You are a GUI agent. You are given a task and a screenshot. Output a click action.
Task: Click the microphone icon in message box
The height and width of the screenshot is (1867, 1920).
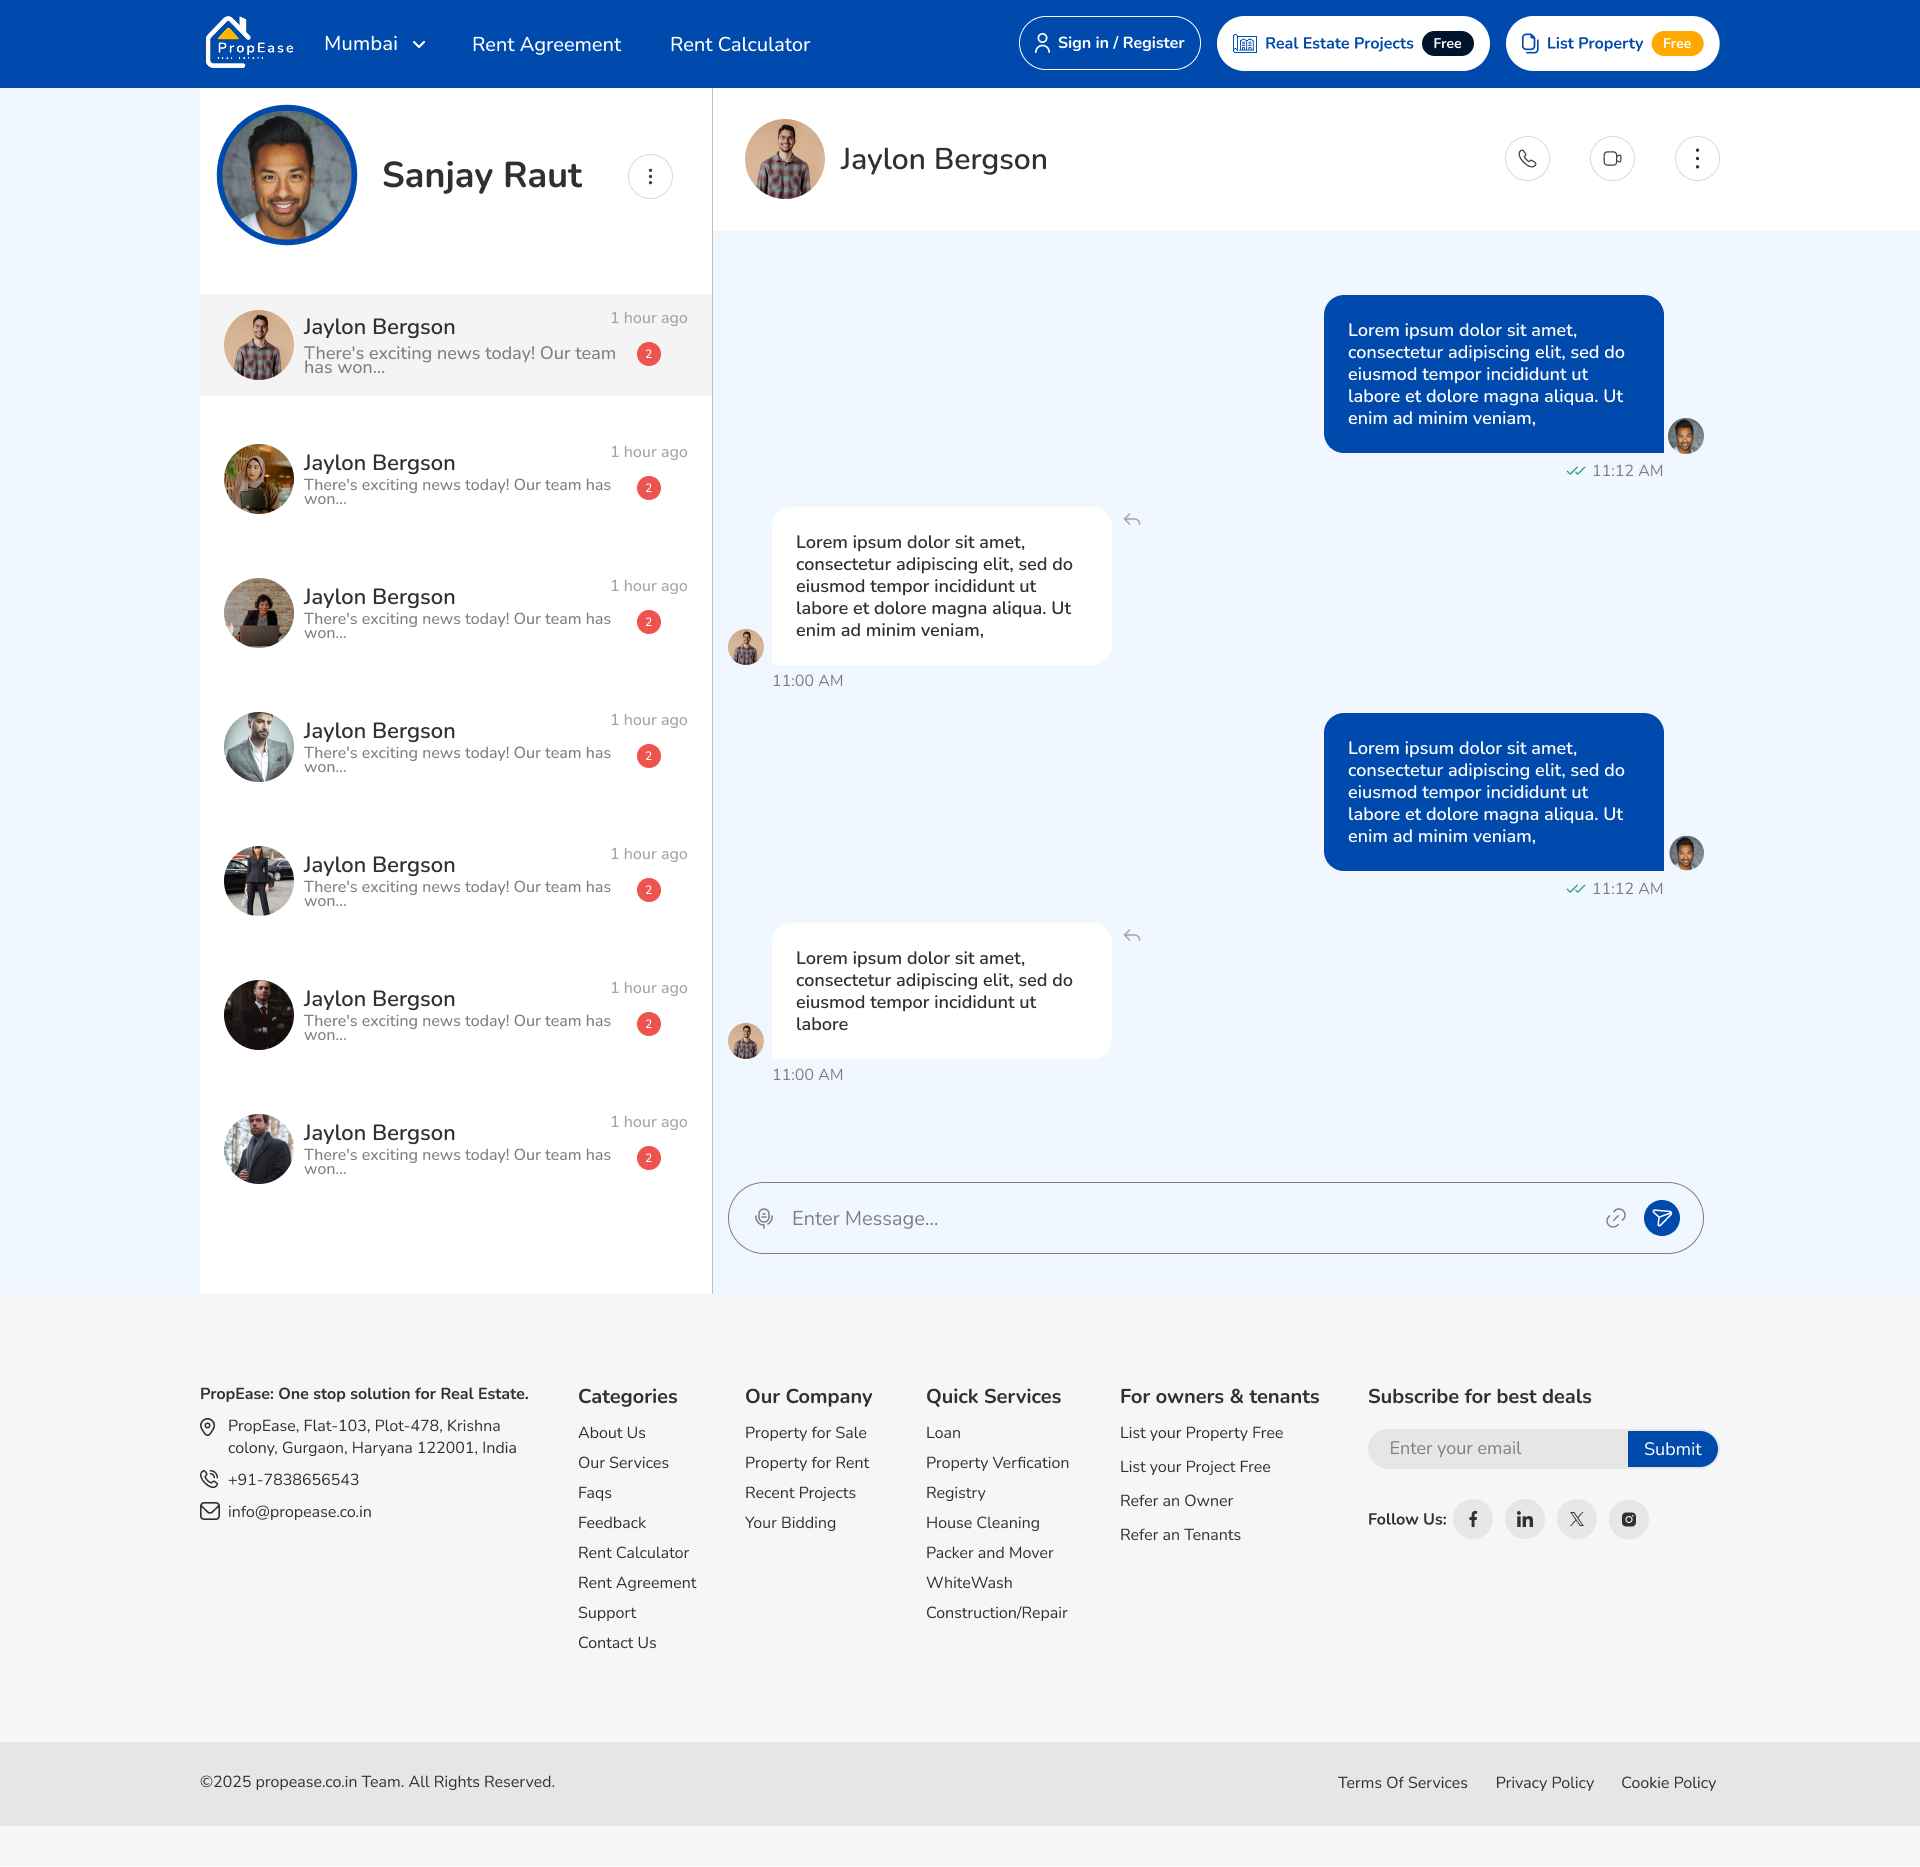pos(764,1218)
